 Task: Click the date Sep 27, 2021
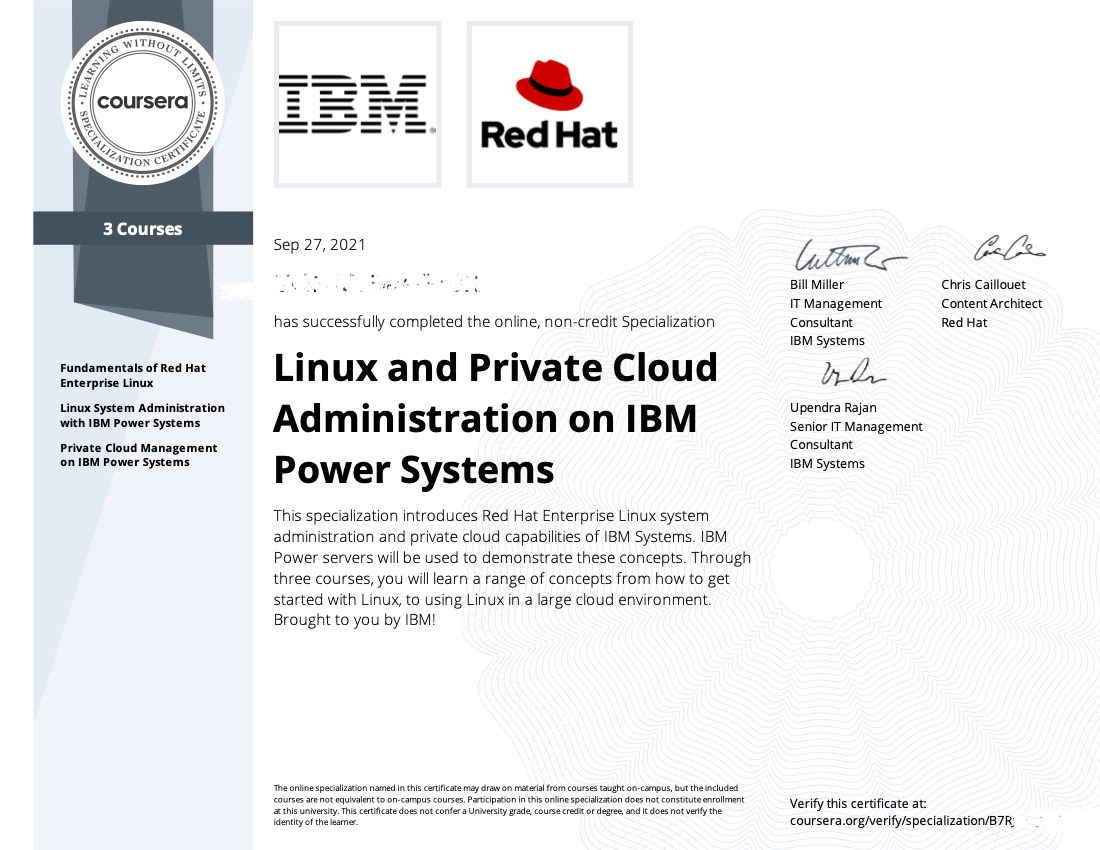tap(320, 244)
